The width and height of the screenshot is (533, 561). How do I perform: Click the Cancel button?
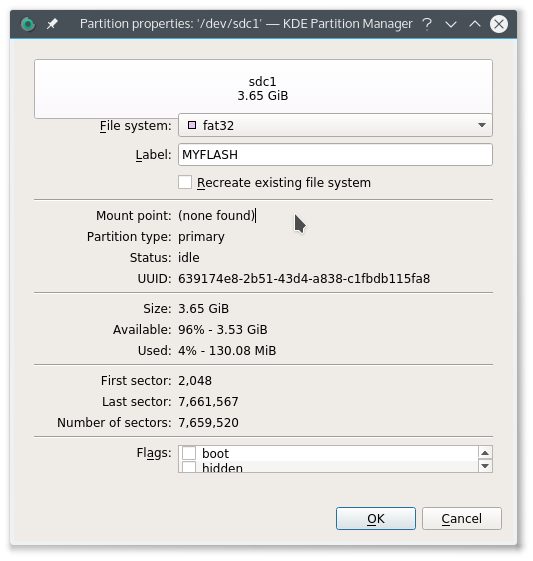coord(461,518)
